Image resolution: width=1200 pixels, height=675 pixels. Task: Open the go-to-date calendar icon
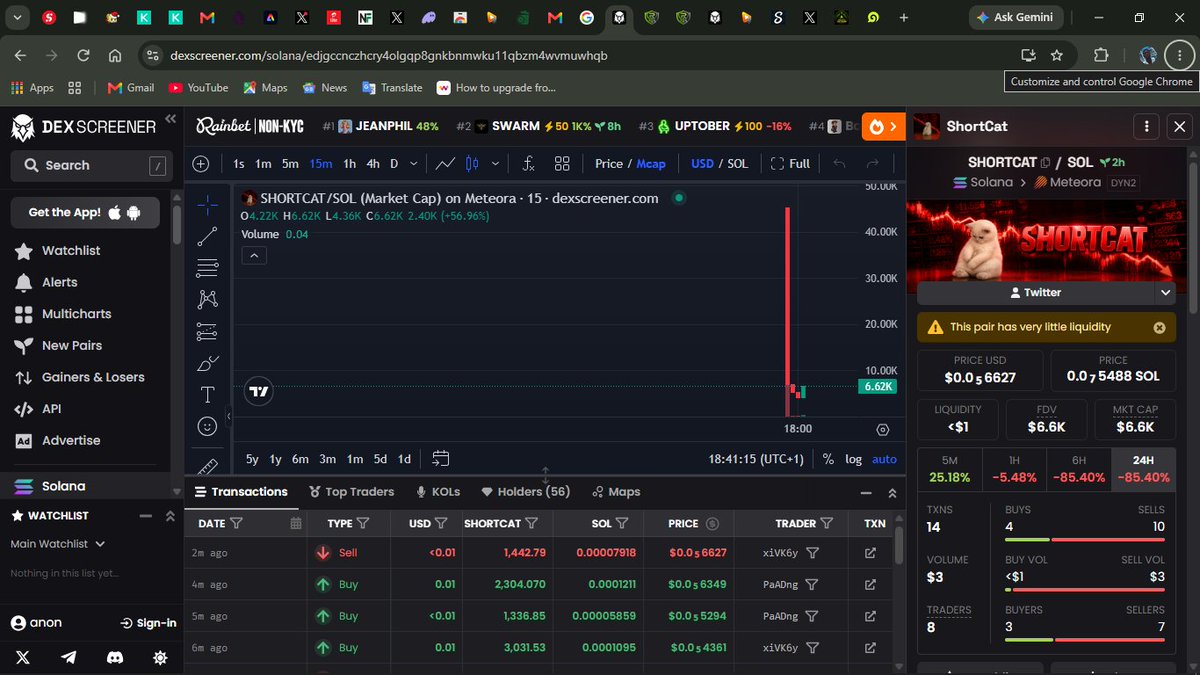pos(440,459)
